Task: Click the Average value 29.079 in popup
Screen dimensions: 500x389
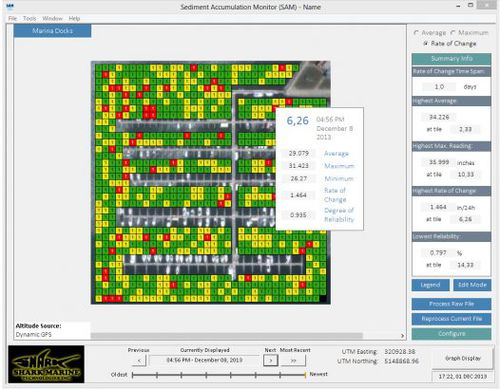Action: pos(298,153)
